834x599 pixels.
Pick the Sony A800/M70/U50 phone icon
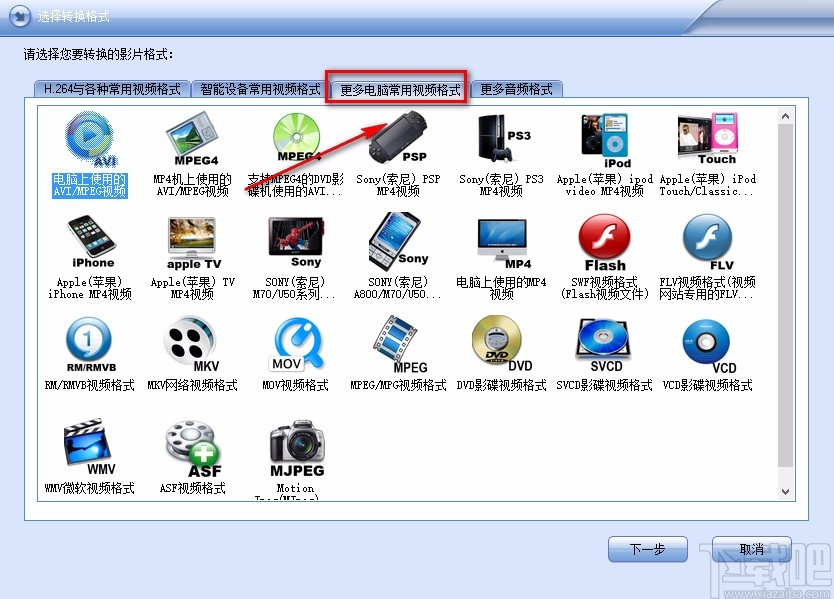(x=398, y=241)
